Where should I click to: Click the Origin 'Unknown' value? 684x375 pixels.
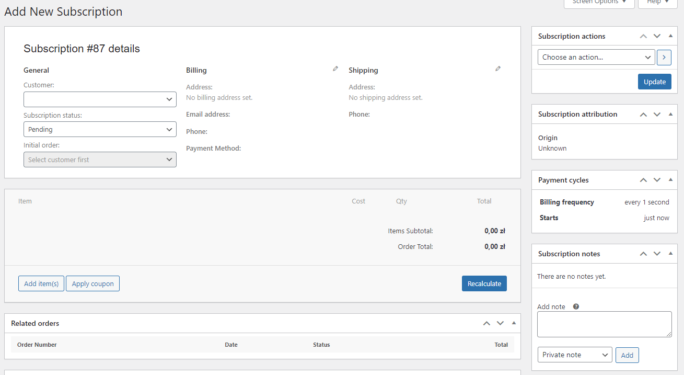[x=552, y=148]
